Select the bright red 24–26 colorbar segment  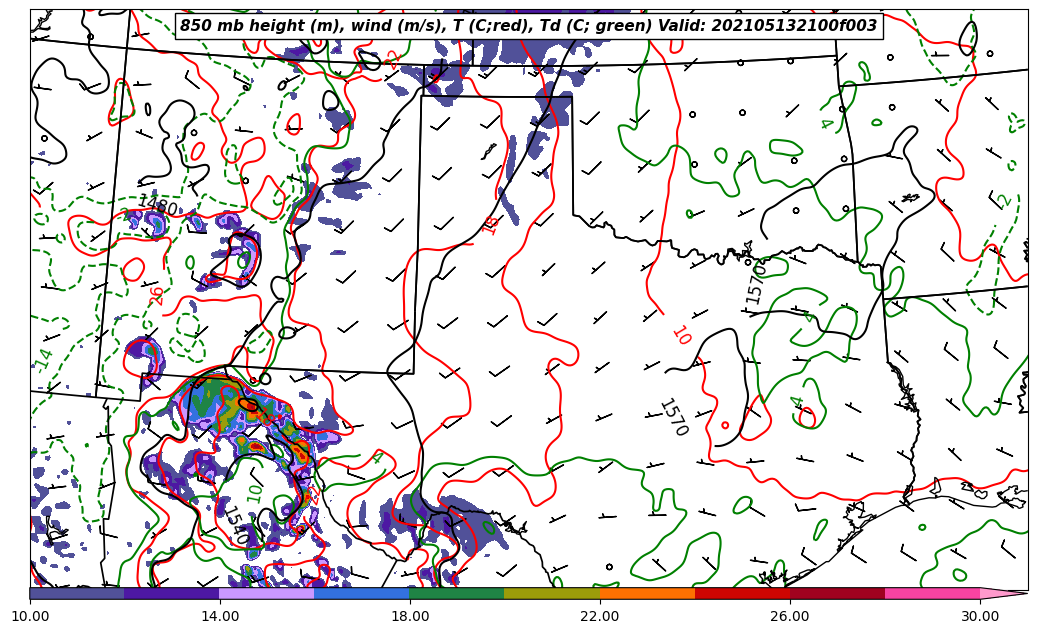[742, 593]
